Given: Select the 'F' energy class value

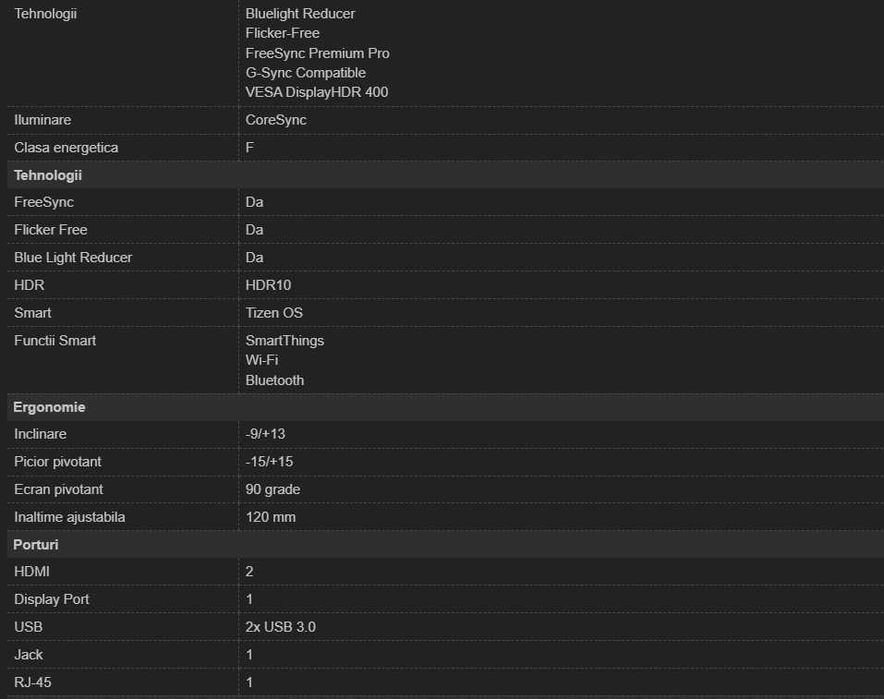Looking at the screenshot, I should tap(250, 147).
